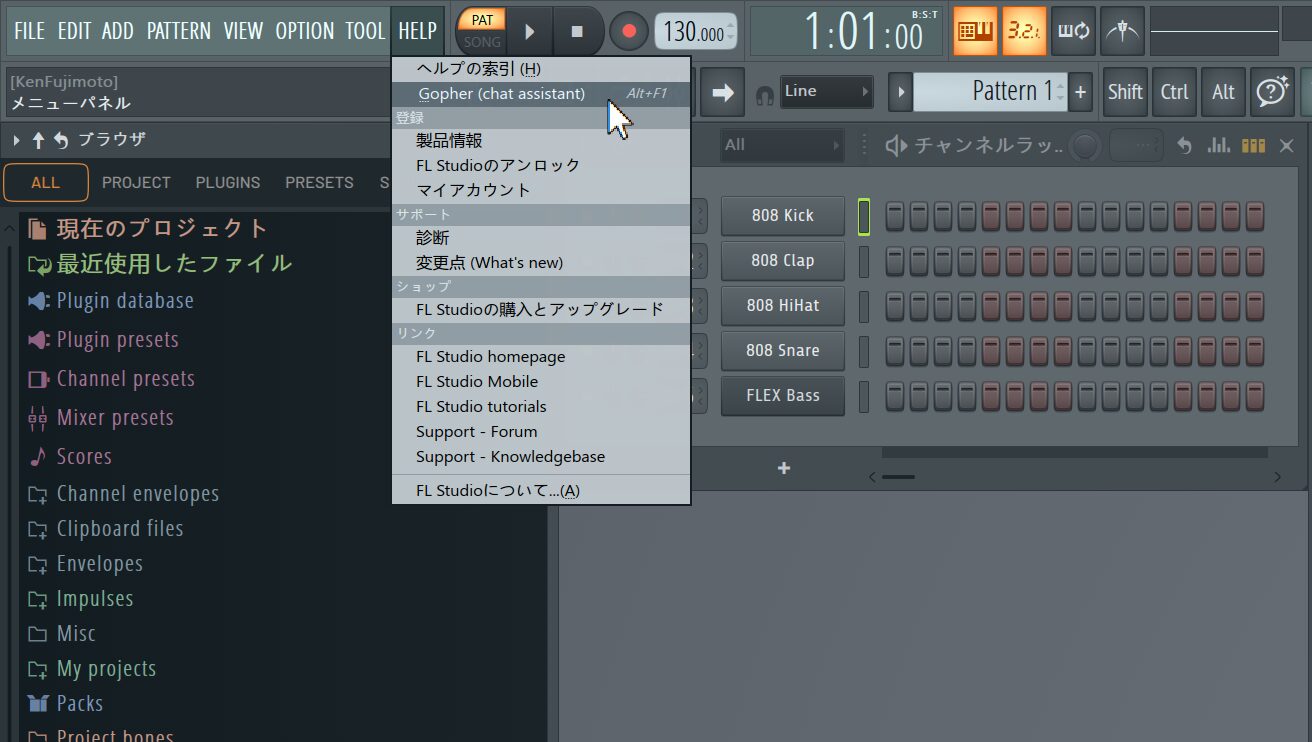Click the channel rack undo arrow icon
1312x742 pixels.
(1185, 146)
